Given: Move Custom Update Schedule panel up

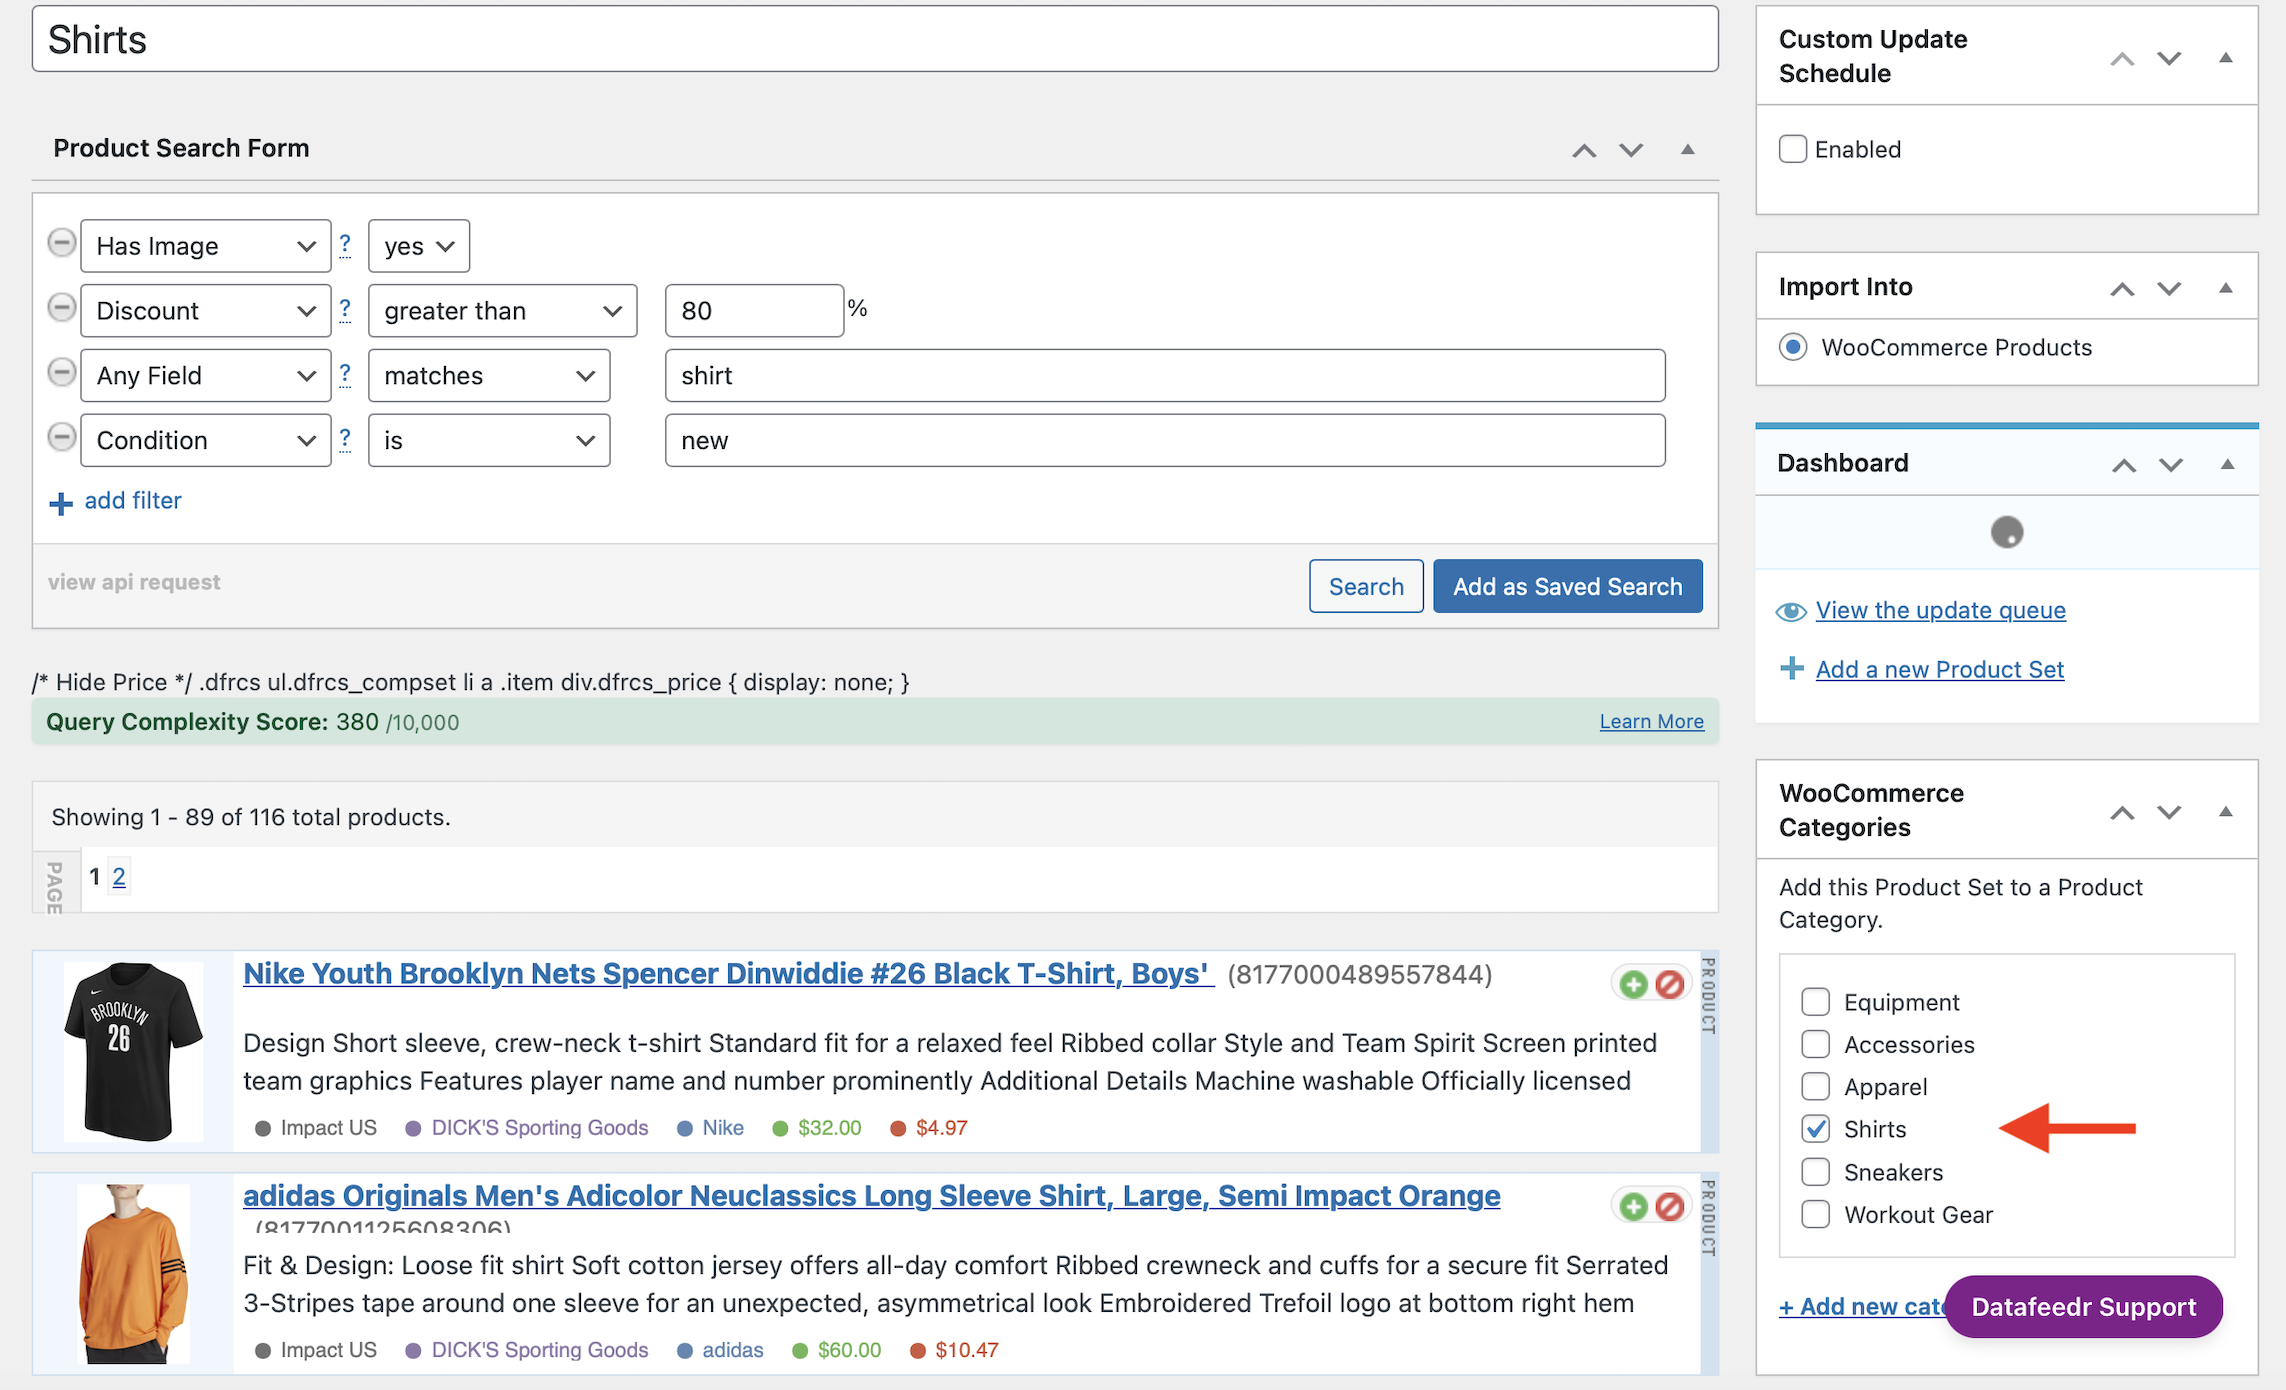Looking at the screenshot, I should [2122, 59].
